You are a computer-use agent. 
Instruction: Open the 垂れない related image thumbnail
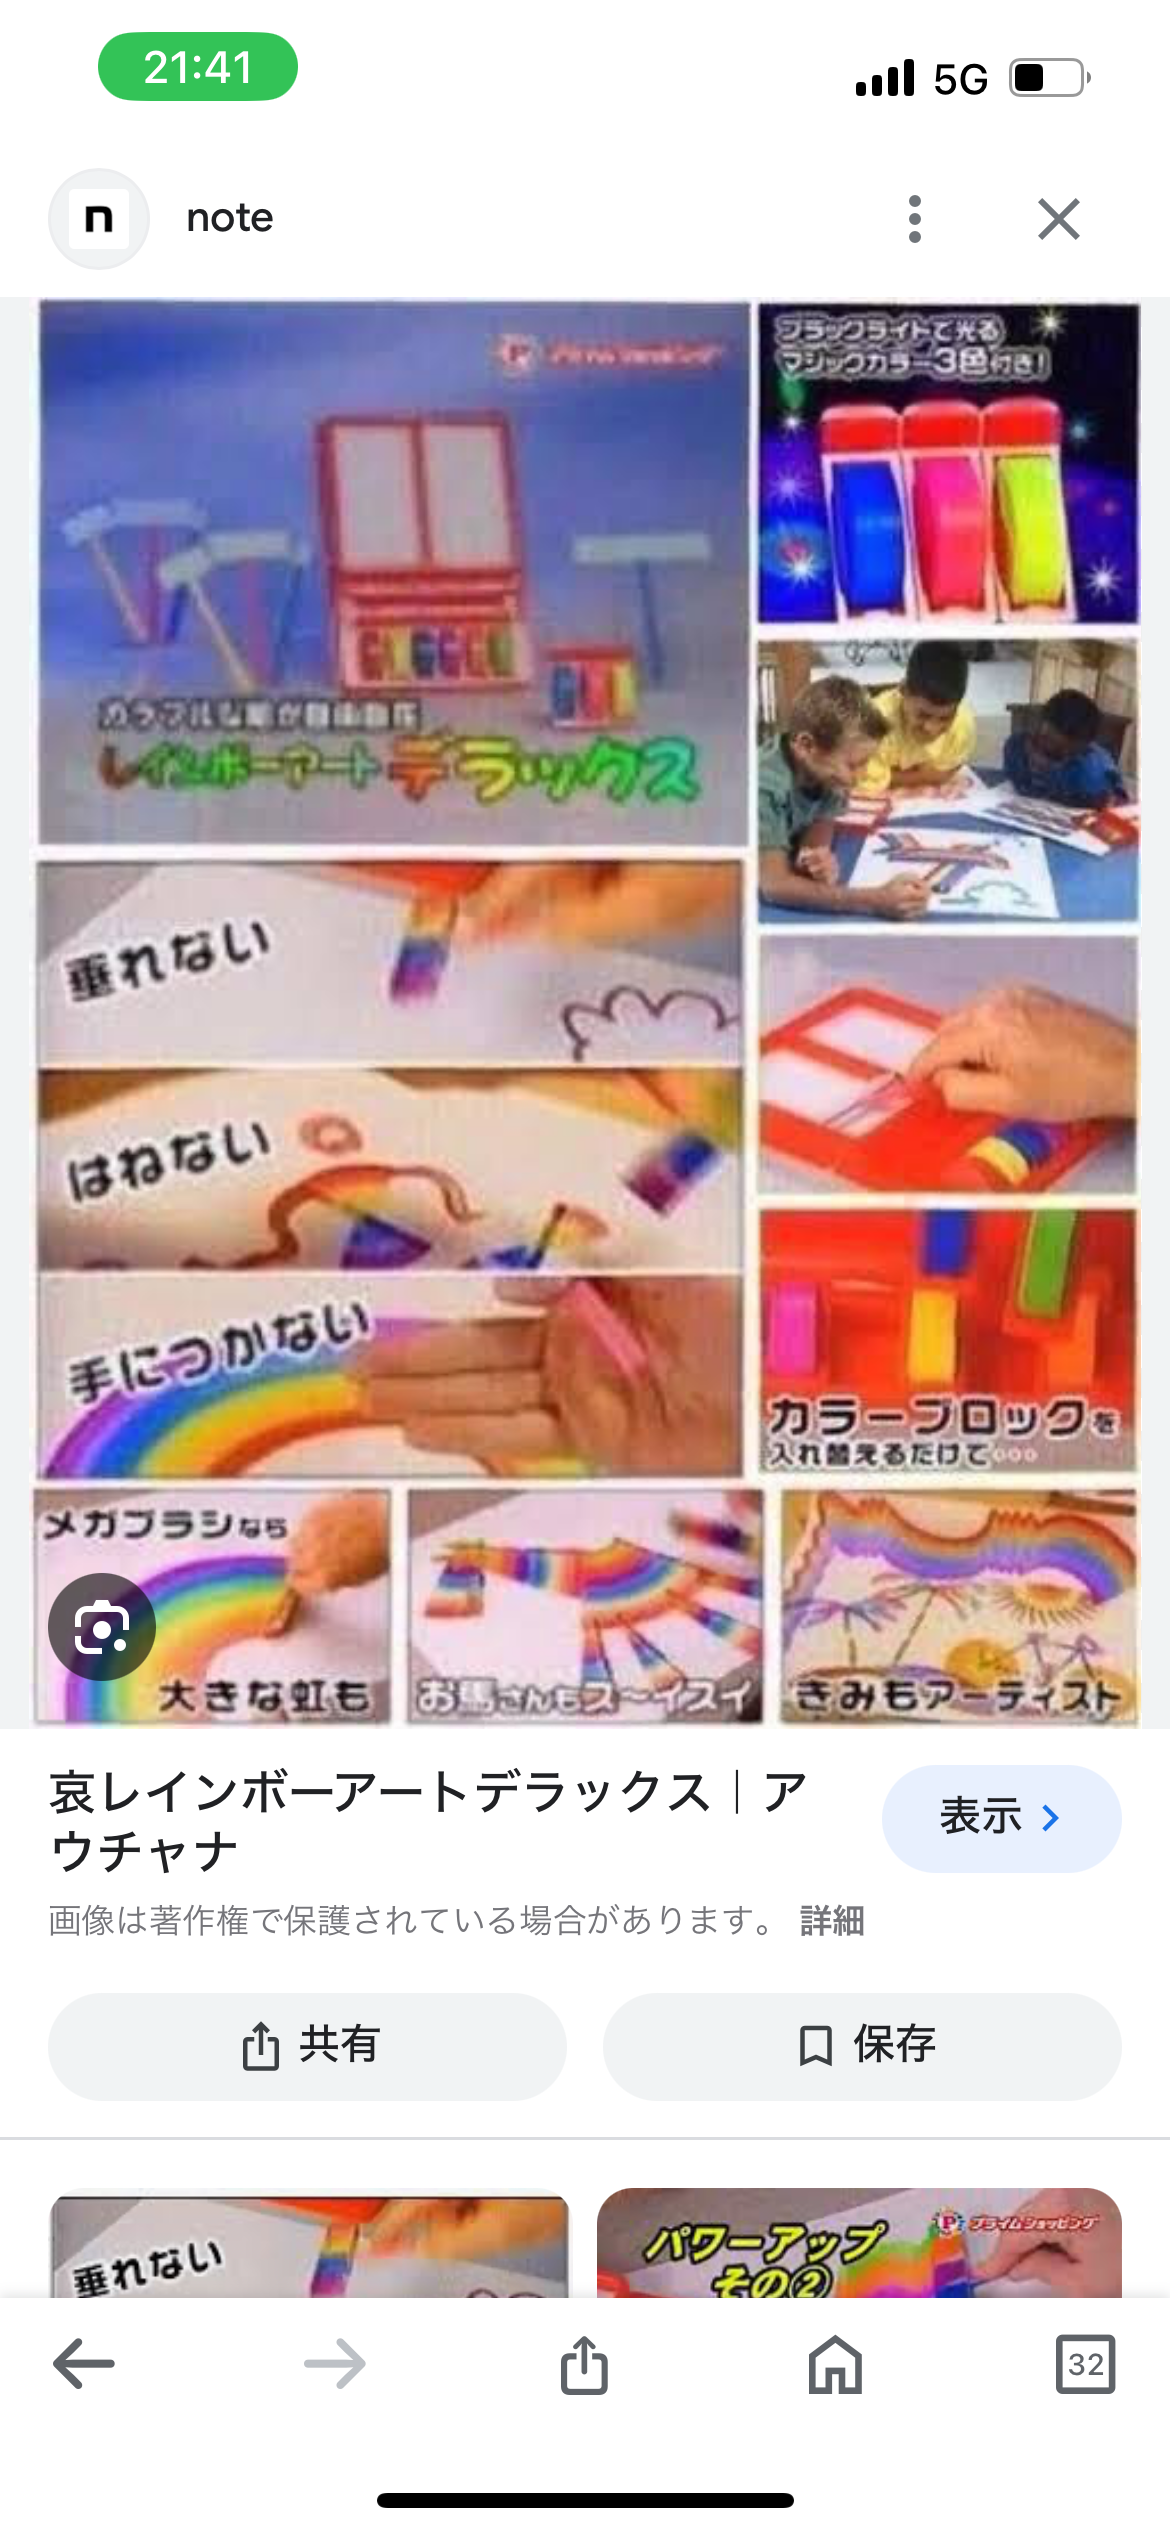pyautogui.click(x=309, y=2242)
